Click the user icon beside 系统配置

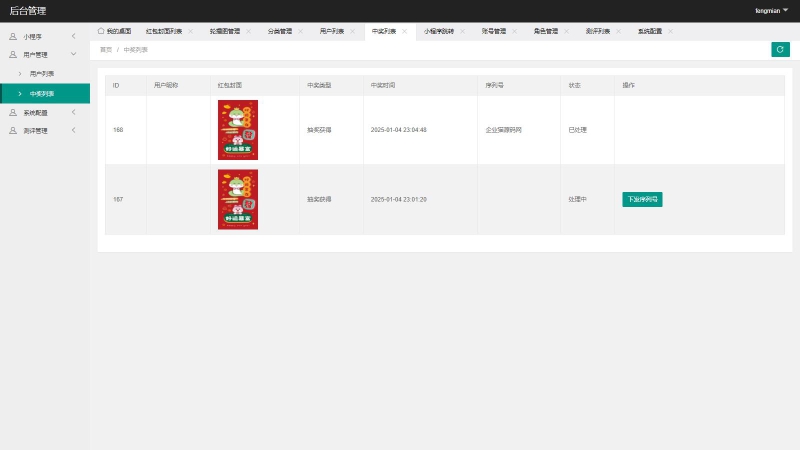click(x=13, y=112)
